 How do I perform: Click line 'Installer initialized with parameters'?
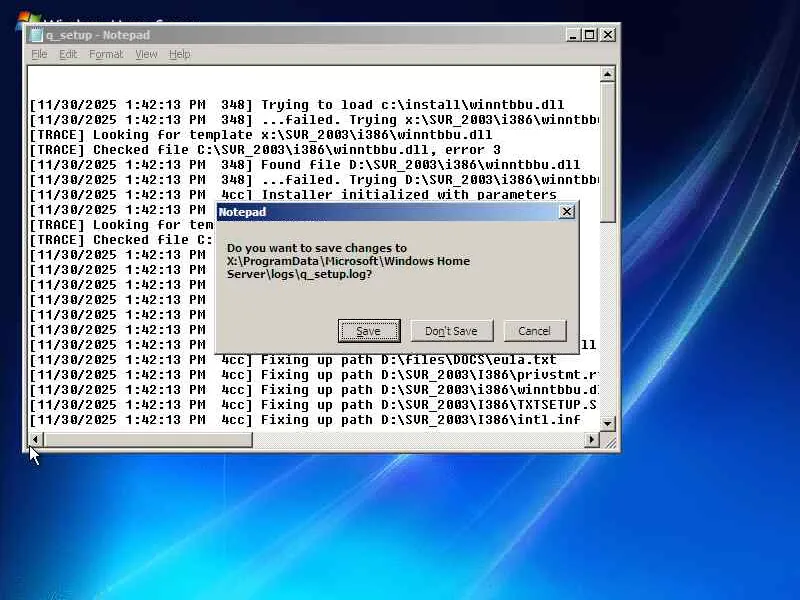coord(293,195)
